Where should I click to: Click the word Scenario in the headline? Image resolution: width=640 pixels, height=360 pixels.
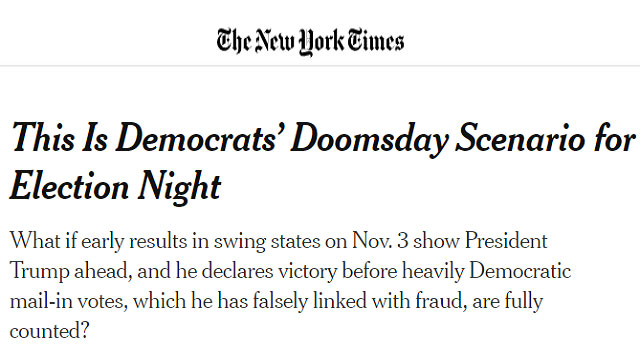(521, 137)
